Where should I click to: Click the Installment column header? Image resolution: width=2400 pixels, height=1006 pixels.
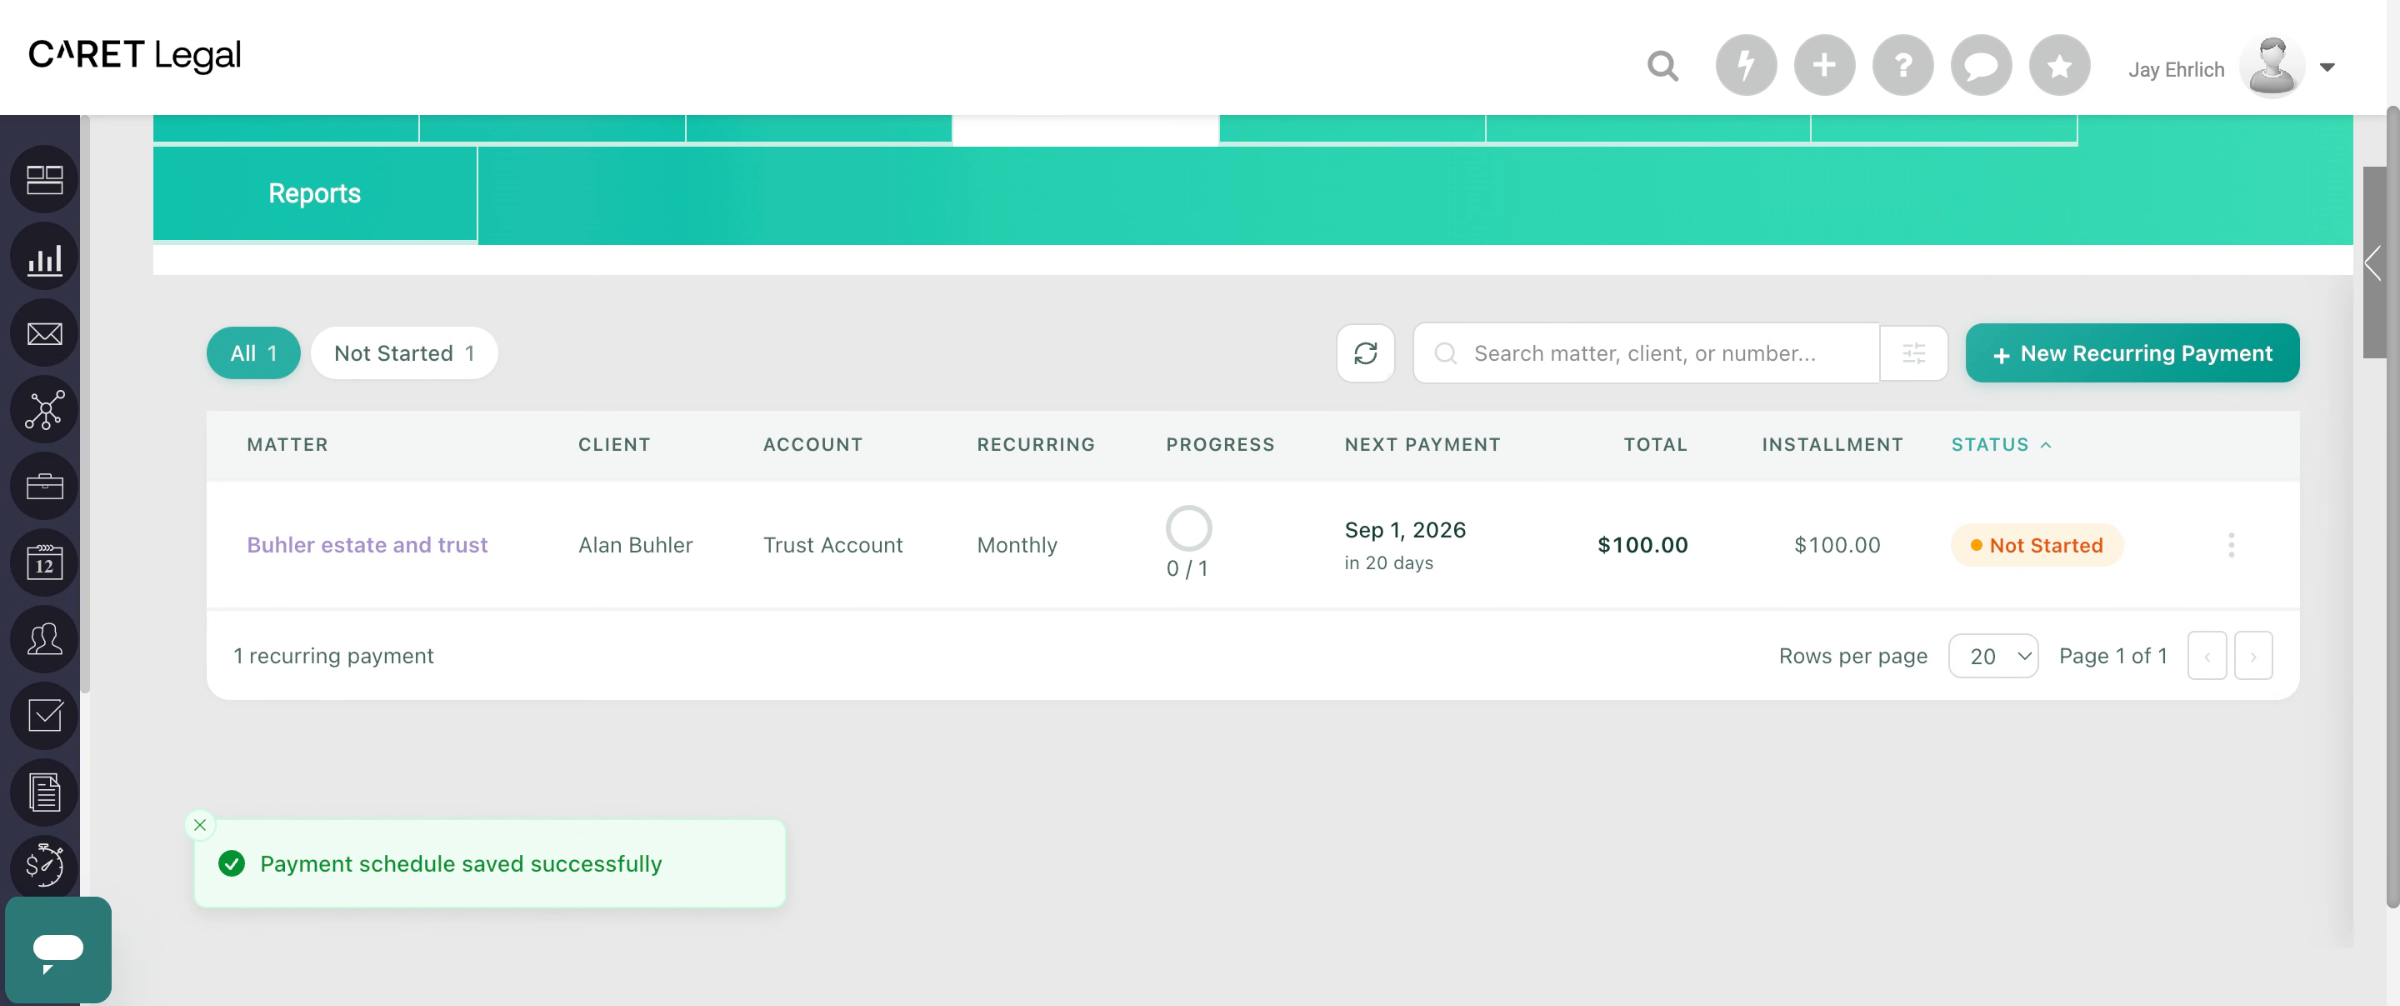click(1832, 445)
